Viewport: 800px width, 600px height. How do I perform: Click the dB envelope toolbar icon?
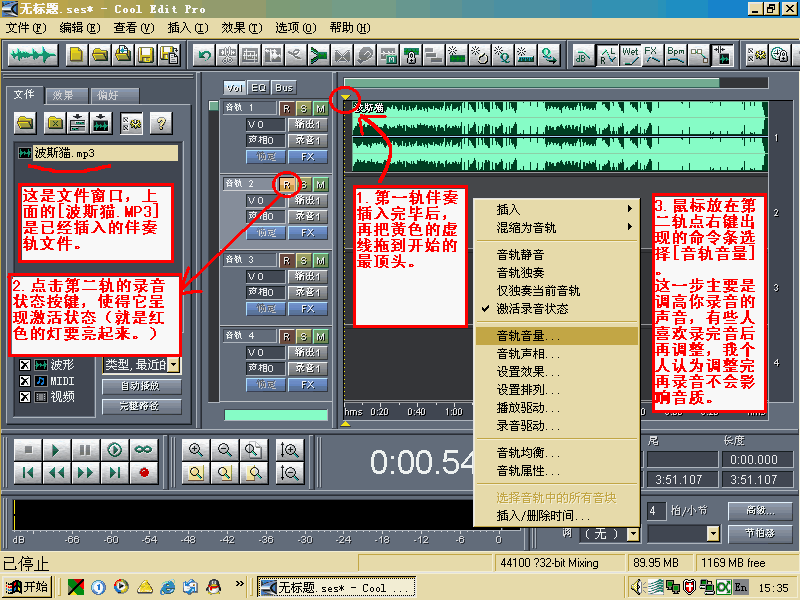(x=583, y=55)
